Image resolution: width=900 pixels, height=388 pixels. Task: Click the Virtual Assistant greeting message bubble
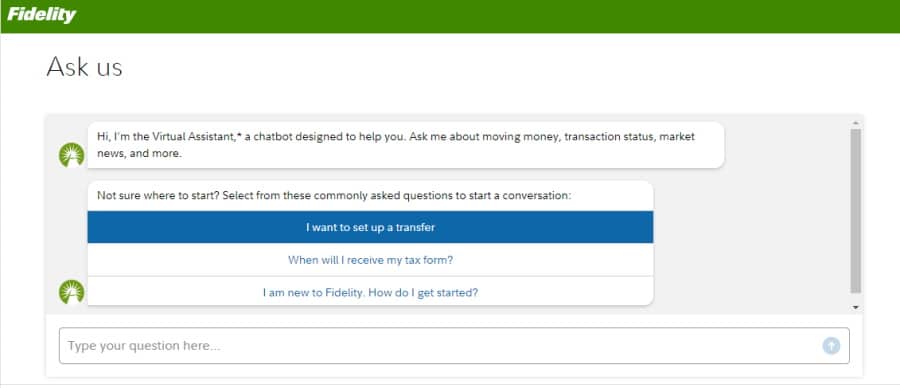(x=405, y=145)
